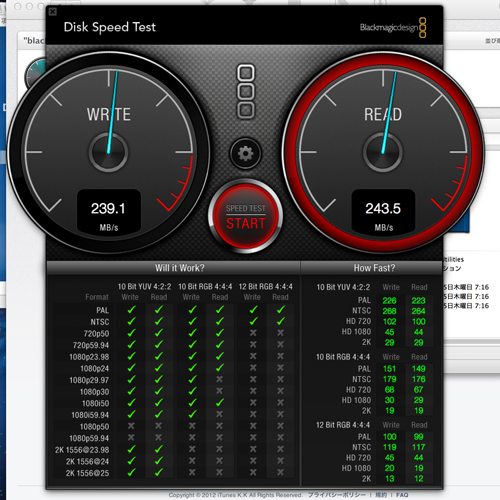Click the Blackmagicdesign logo

coord(393,27)
